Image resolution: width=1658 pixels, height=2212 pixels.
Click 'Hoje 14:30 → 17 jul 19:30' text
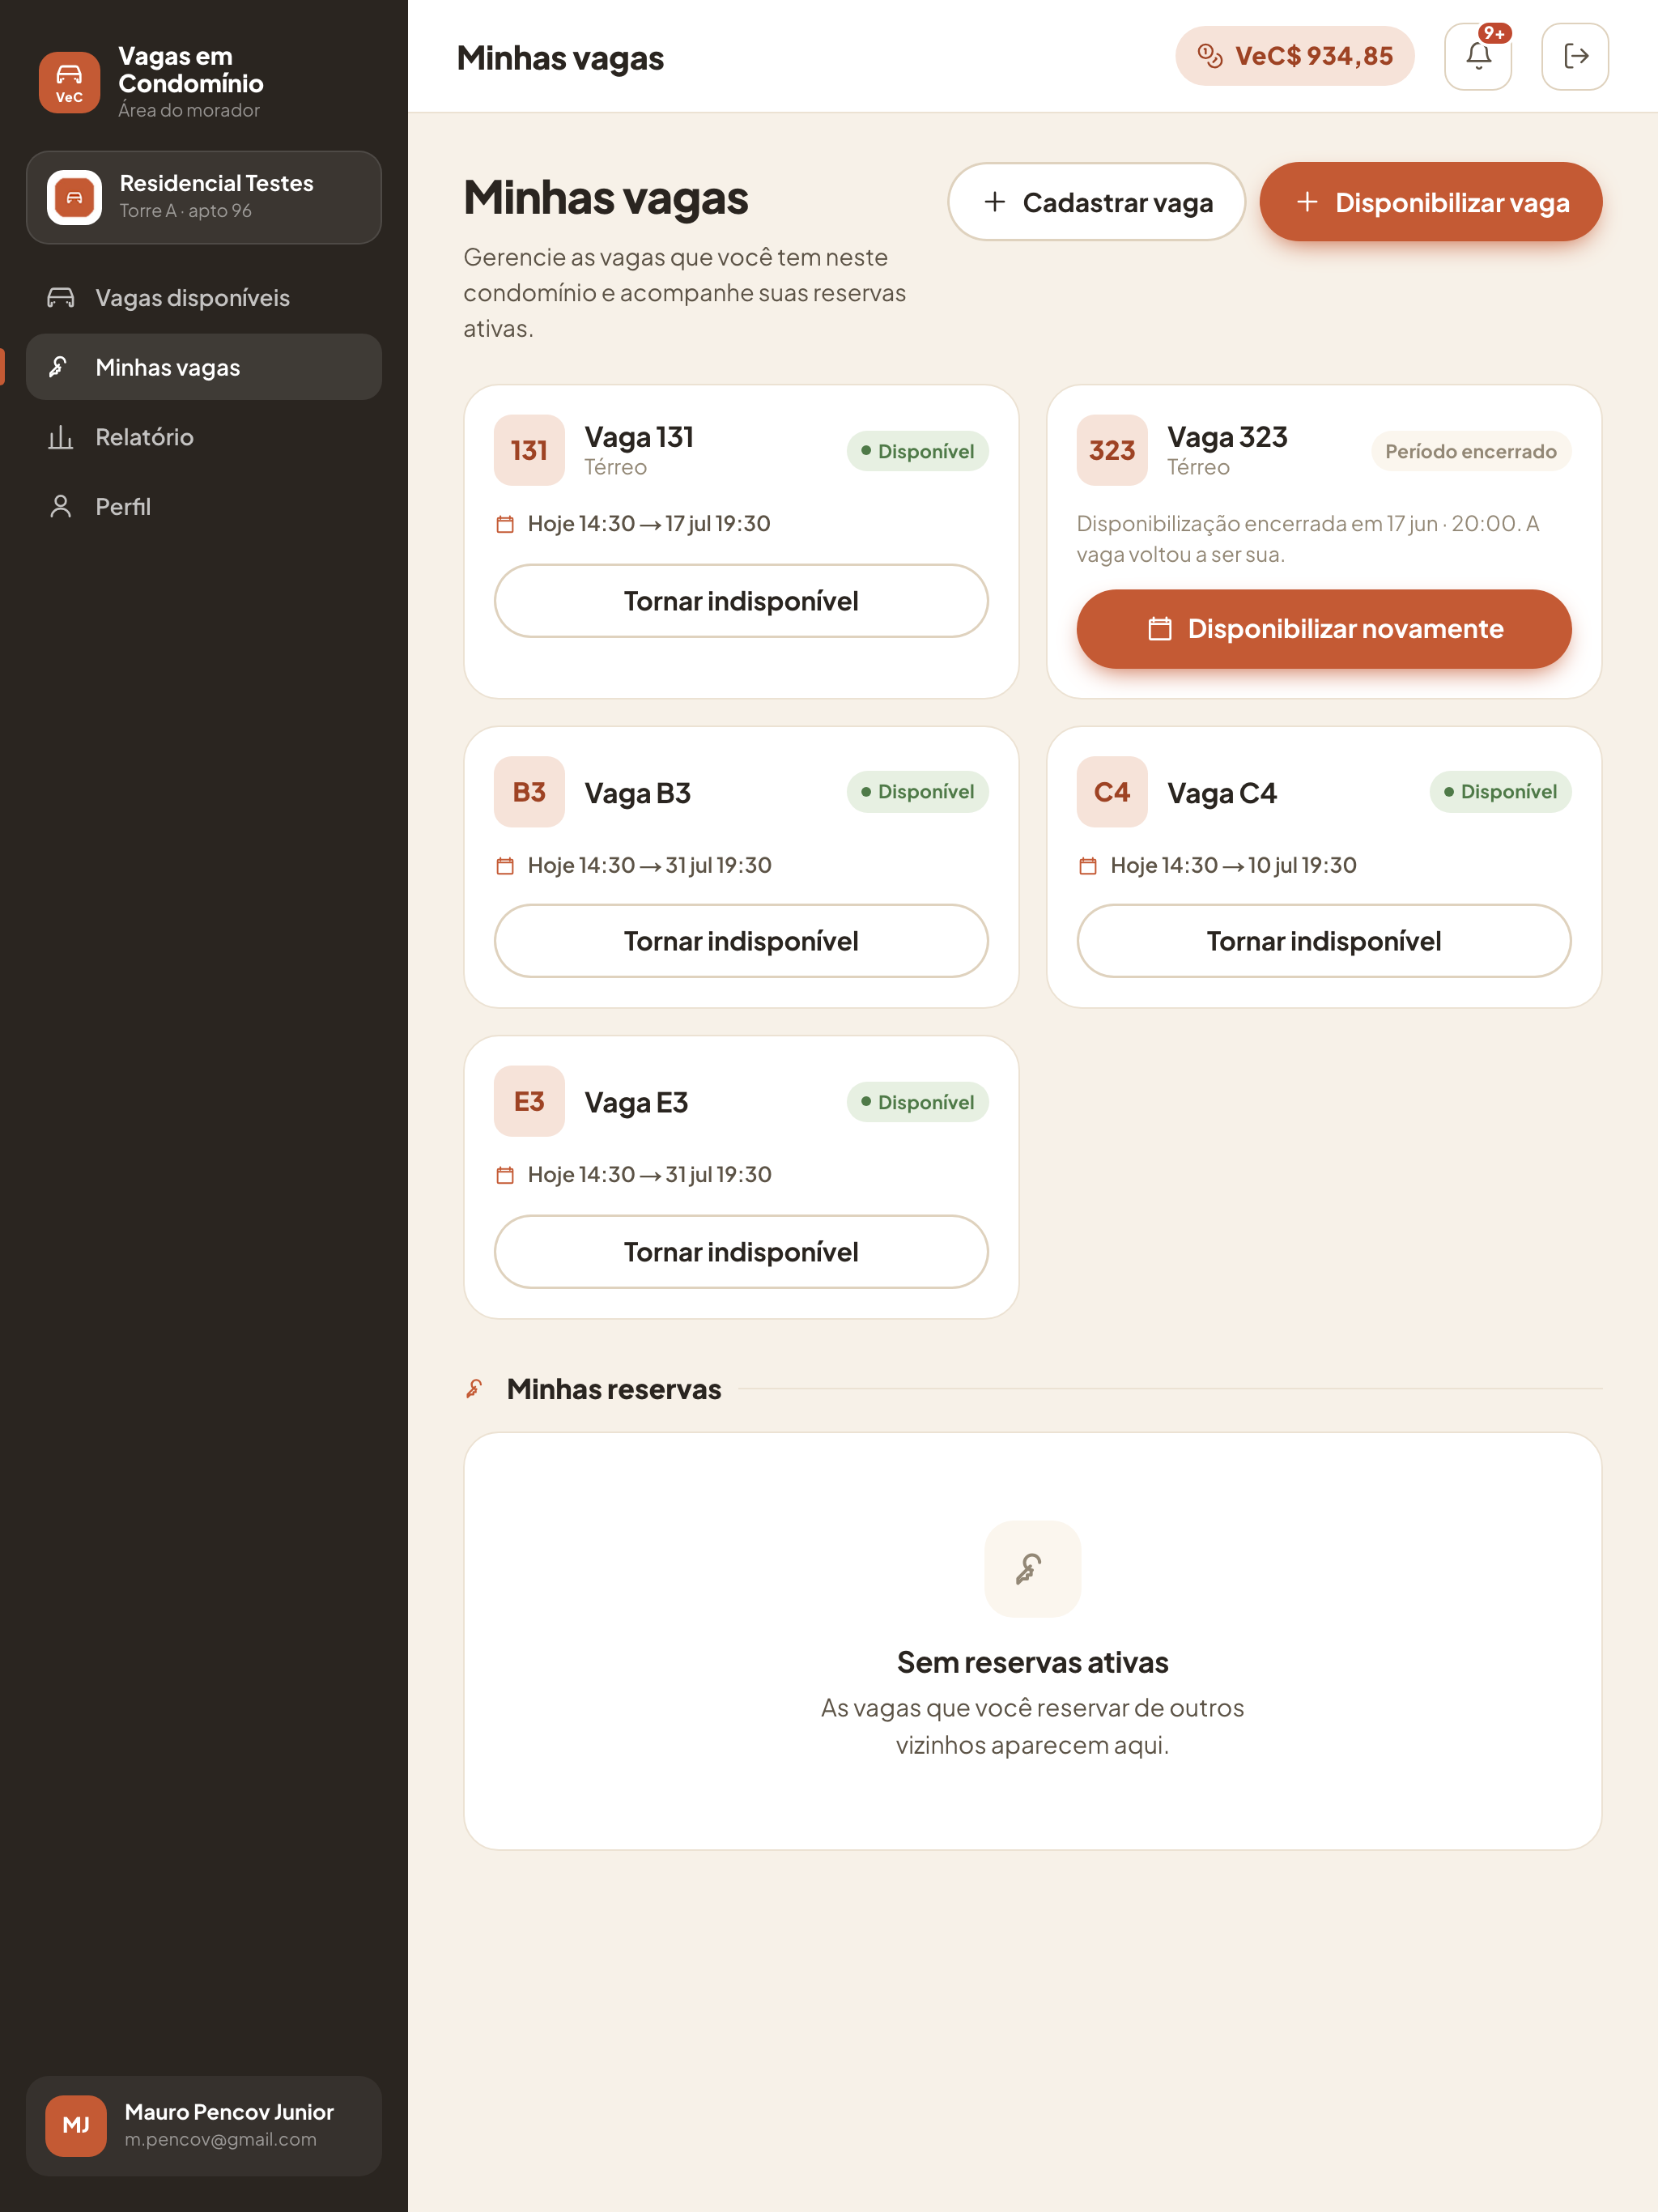click(649, 524)
